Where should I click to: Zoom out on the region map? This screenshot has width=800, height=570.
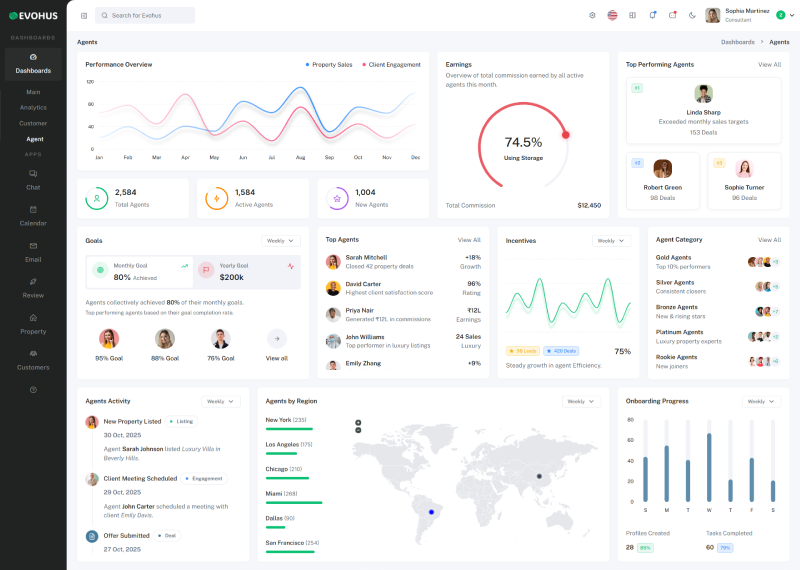tap(358, 430)
